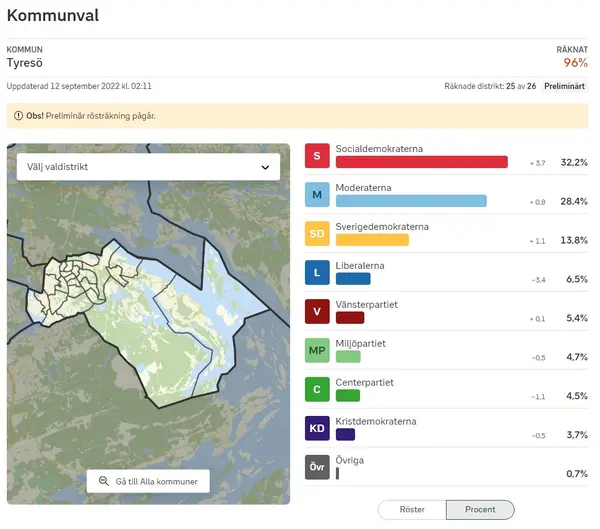Select the Vänsterpartiet V icon
Viewport: 600px width, 529px height.
pos(317,312)
